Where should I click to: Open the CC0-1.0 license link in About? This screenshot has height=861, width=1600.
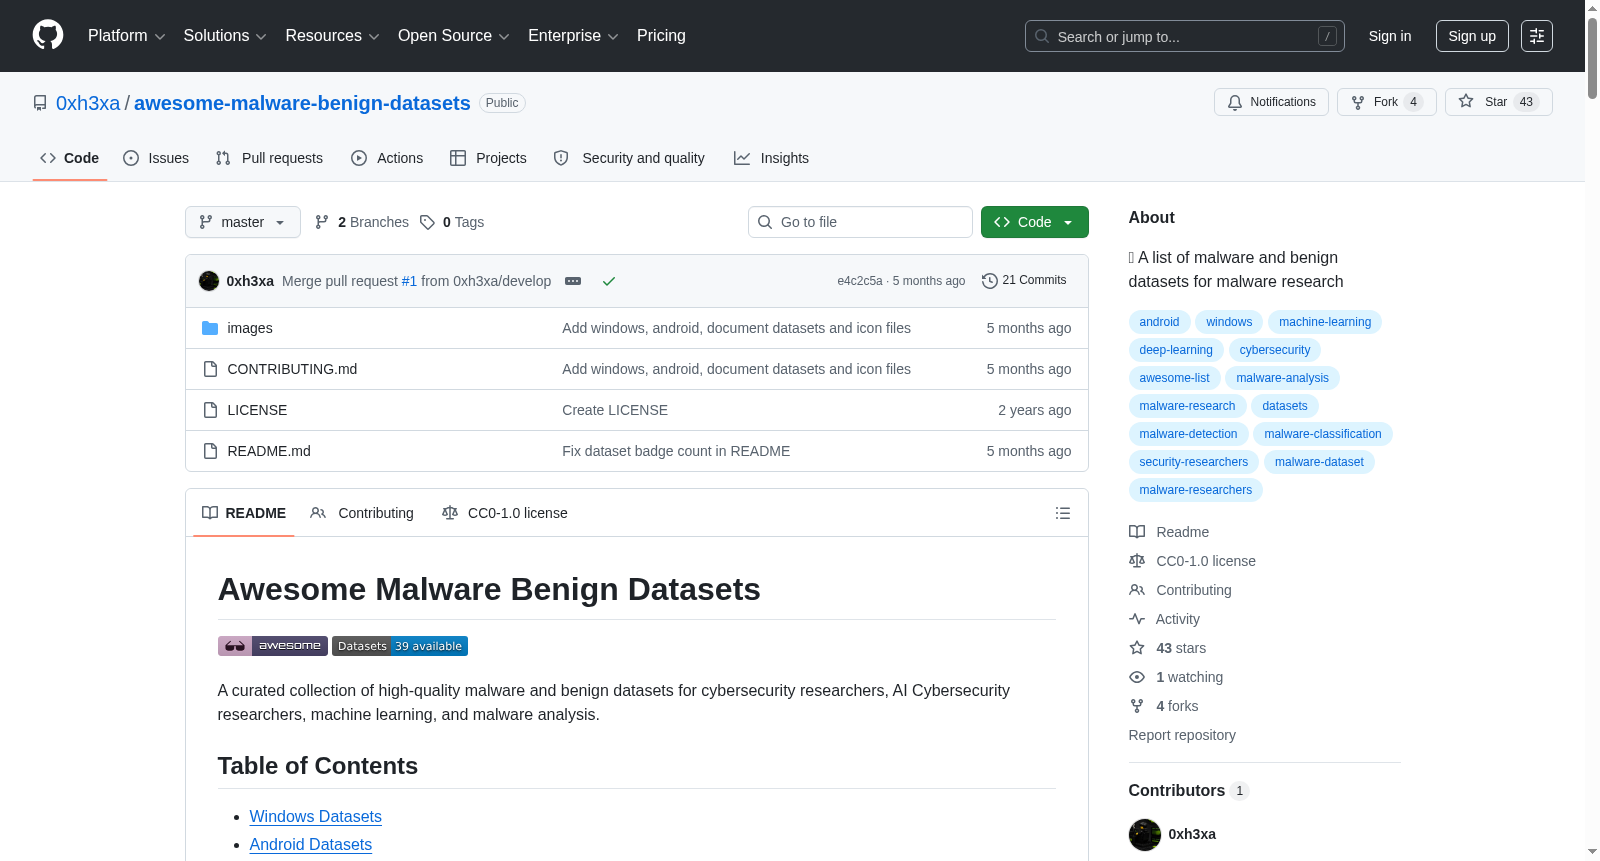point(1192,561)
